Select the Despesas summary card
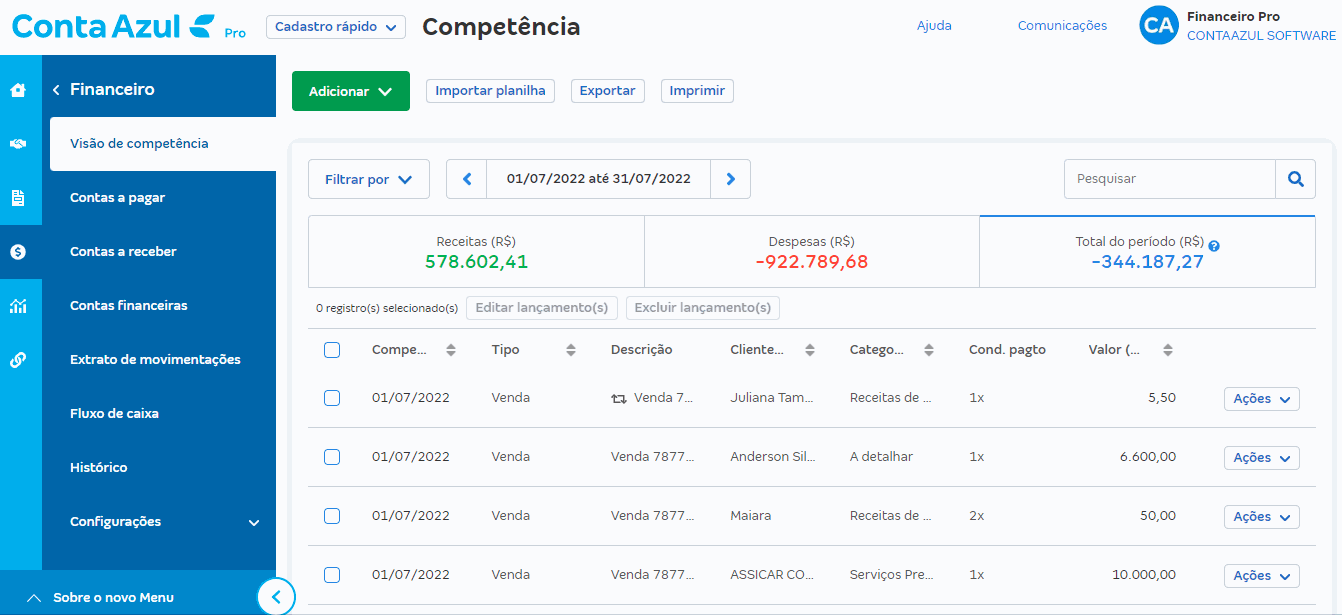 click(812, 251)
